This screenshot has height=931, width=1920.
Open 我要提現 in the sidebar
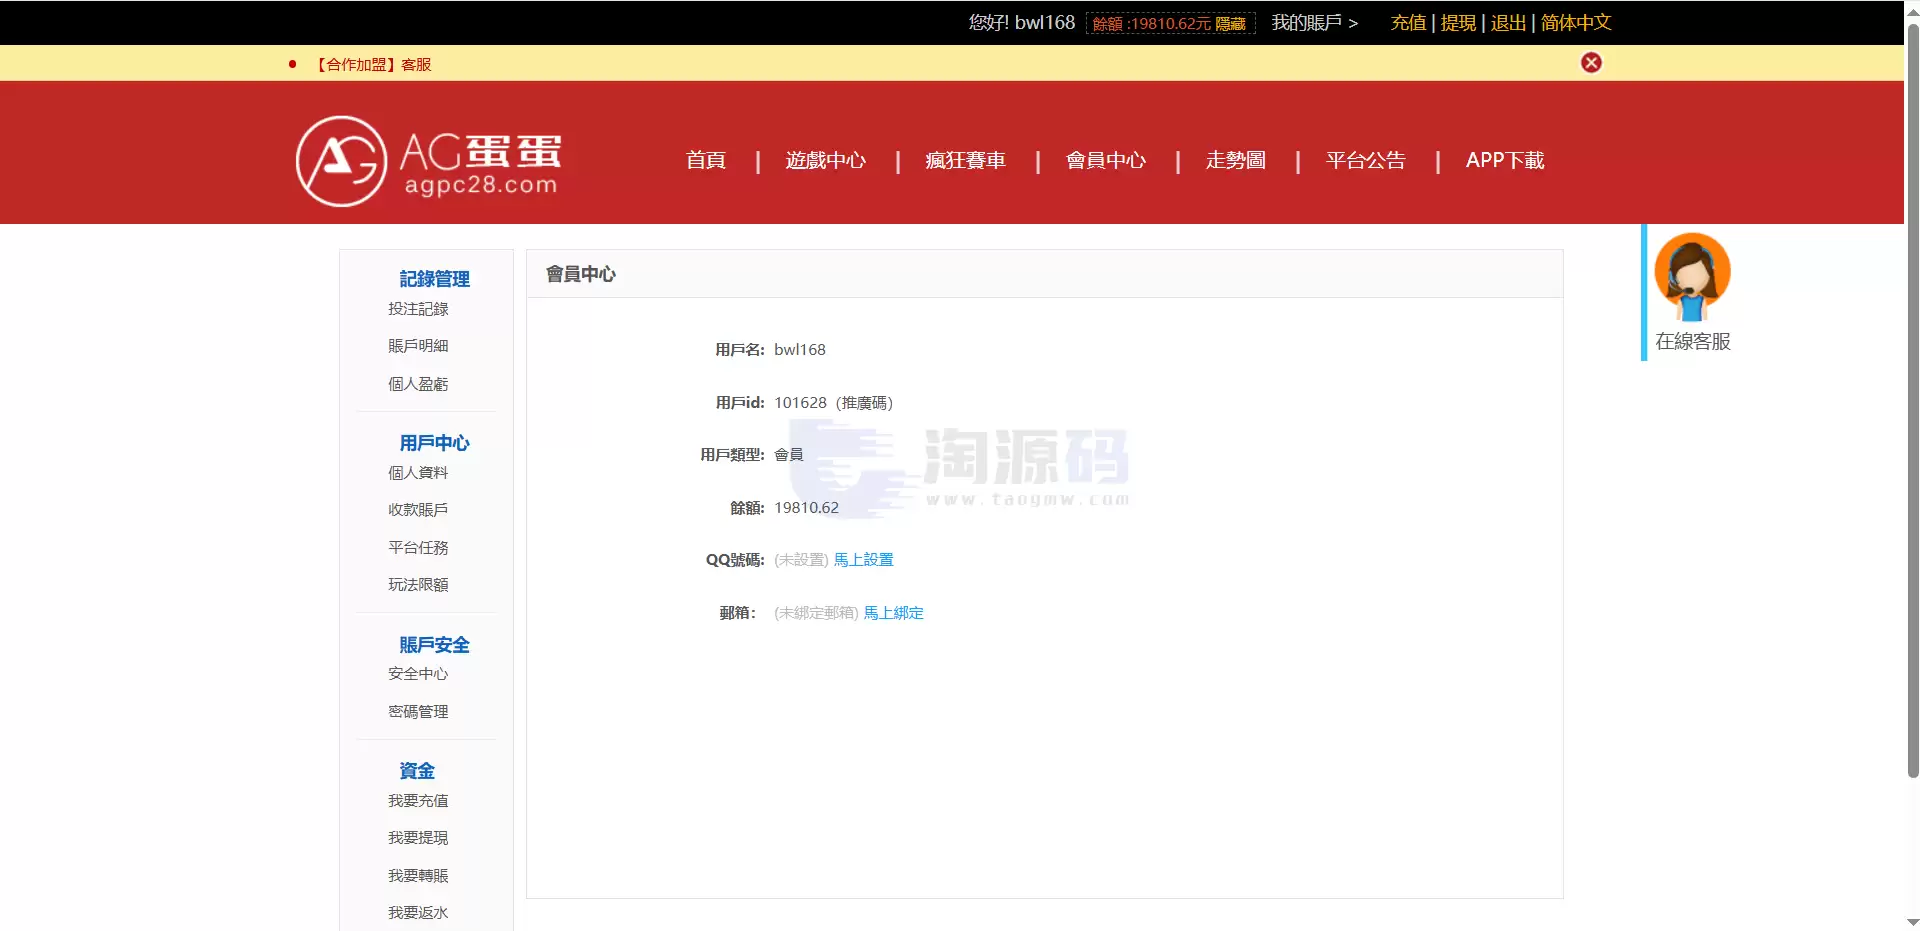(418, 838)
